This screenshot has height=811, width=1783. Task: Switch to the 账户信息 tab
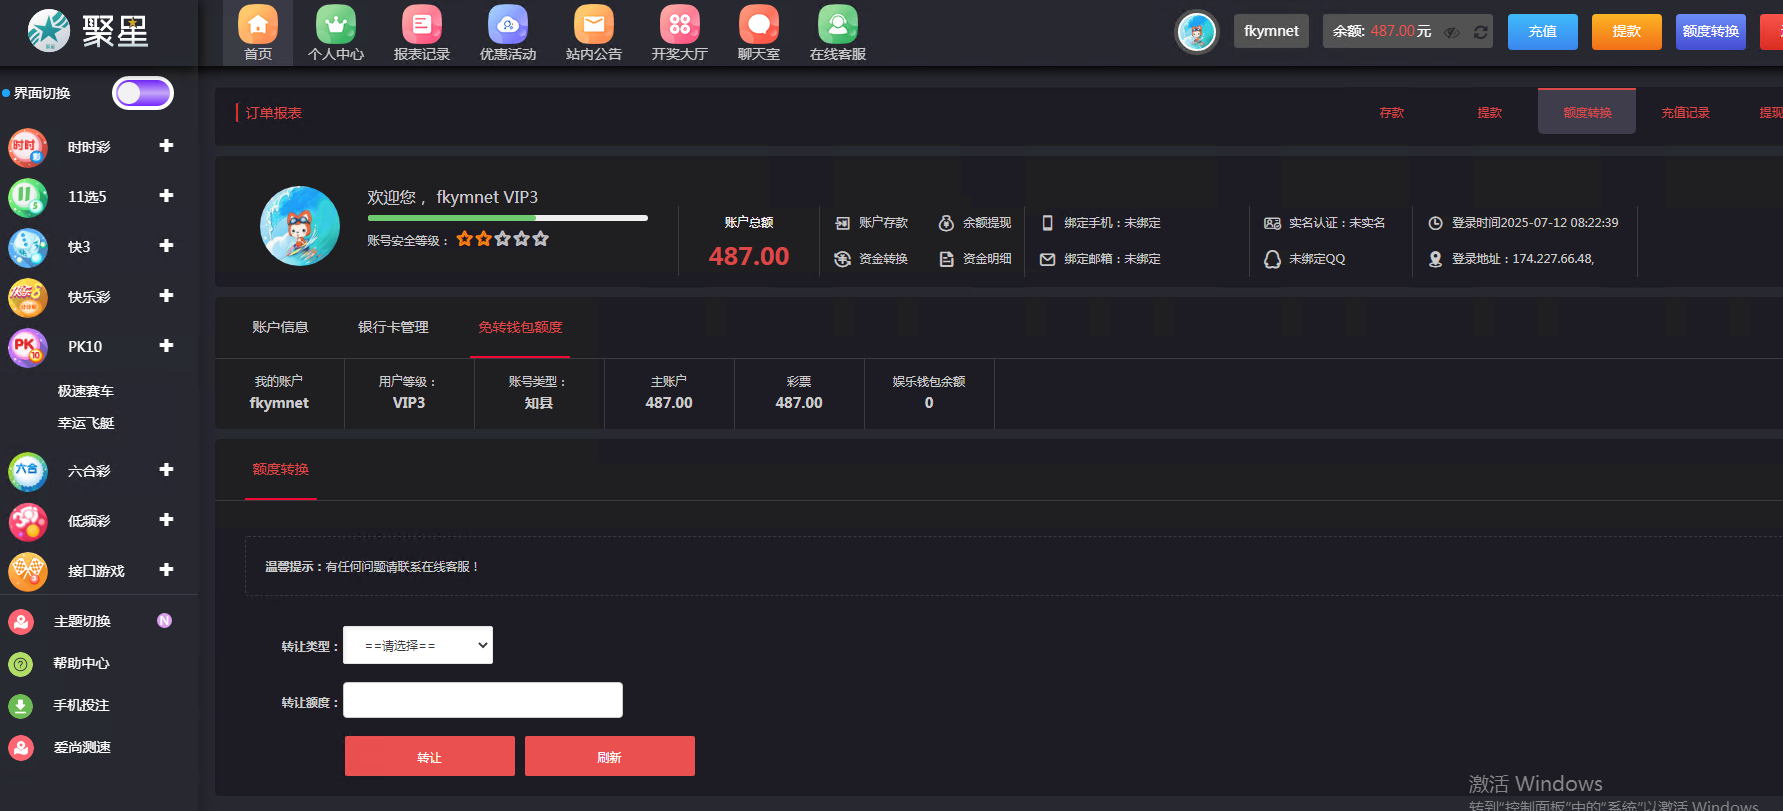pyautogui.click(x=280, y=327)
